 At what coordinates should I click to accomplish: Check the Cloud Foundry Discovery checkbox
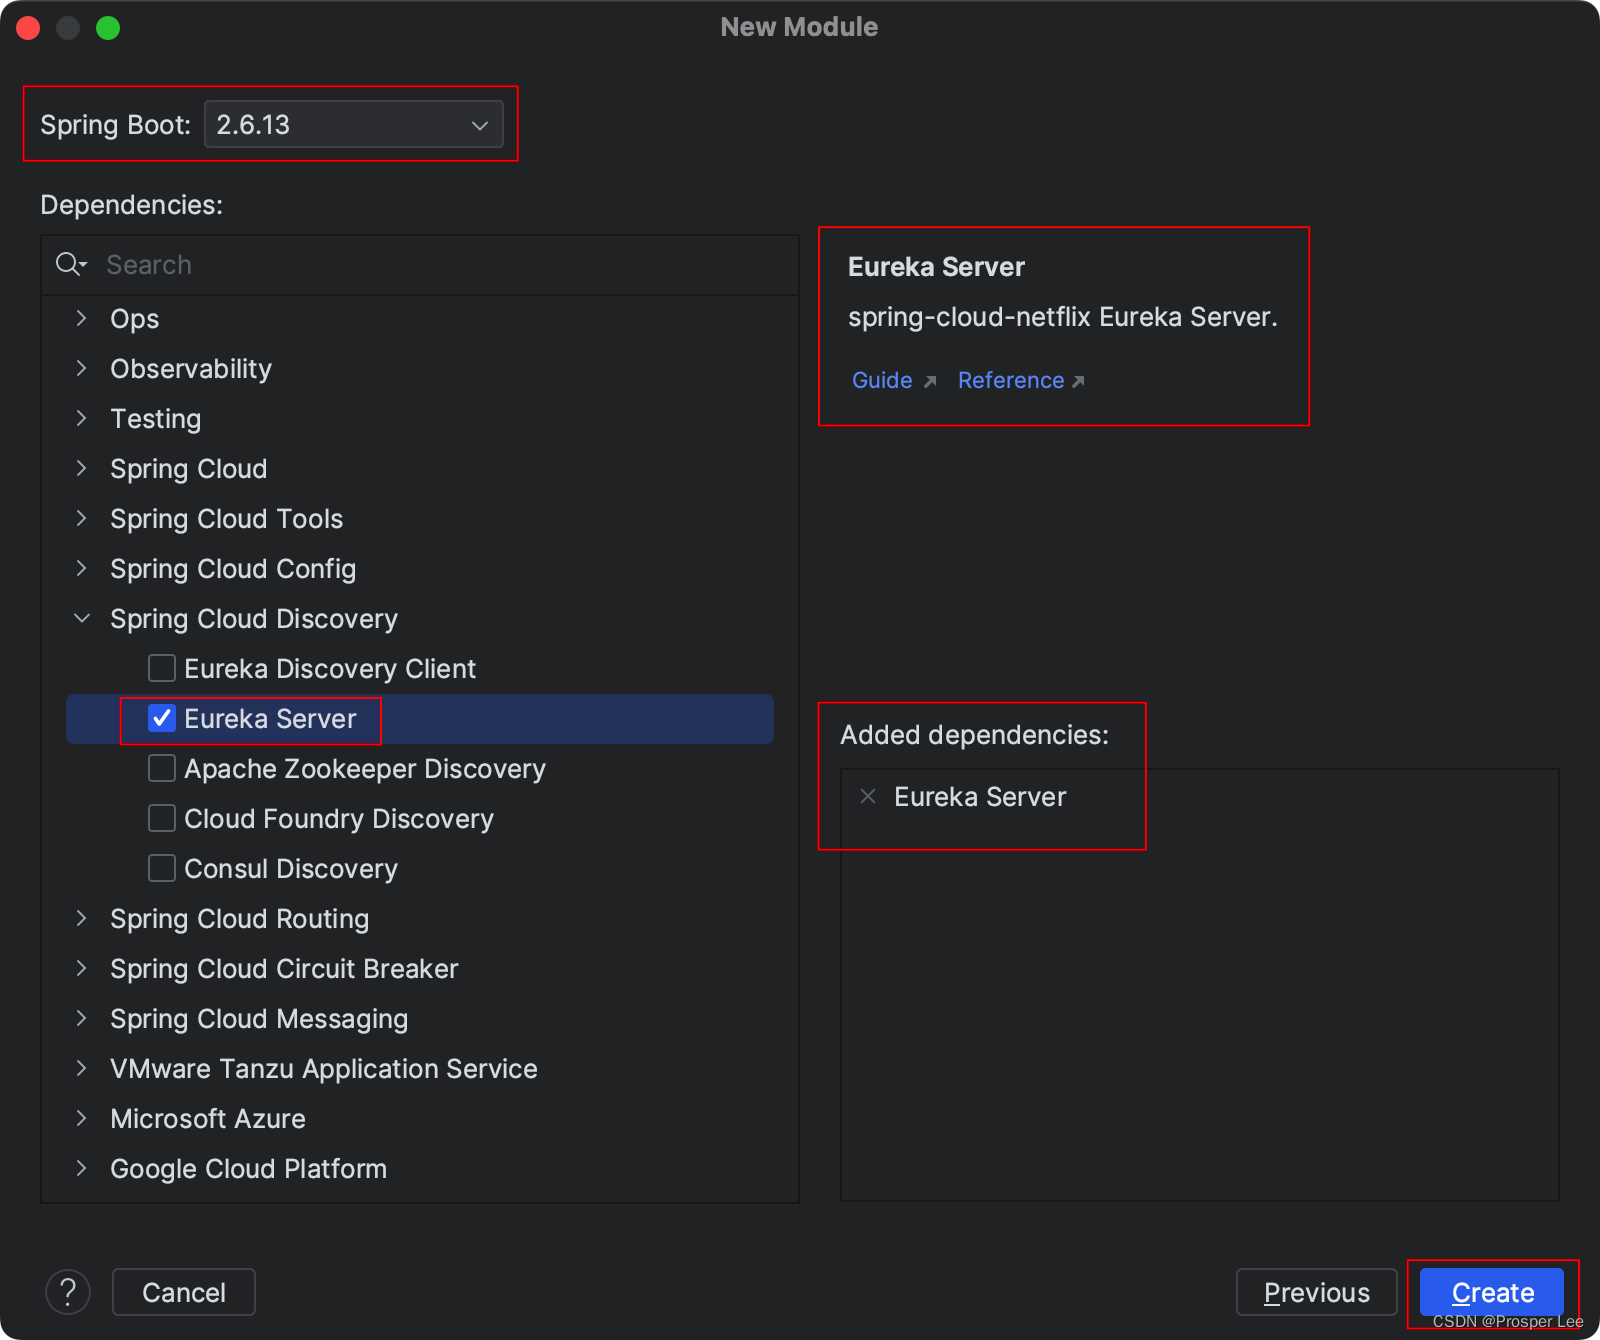162,818
